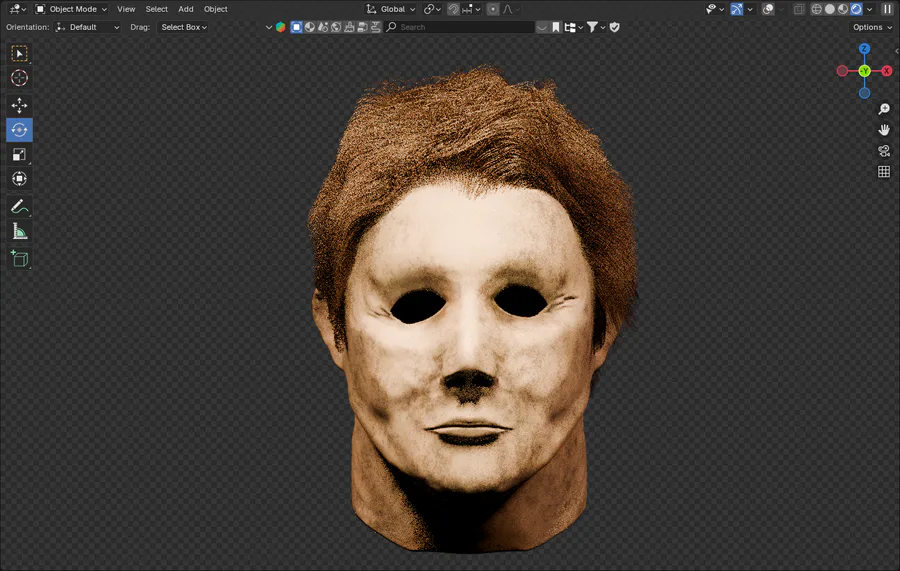Click the X axis on navigation gizmo

point(887,71)
